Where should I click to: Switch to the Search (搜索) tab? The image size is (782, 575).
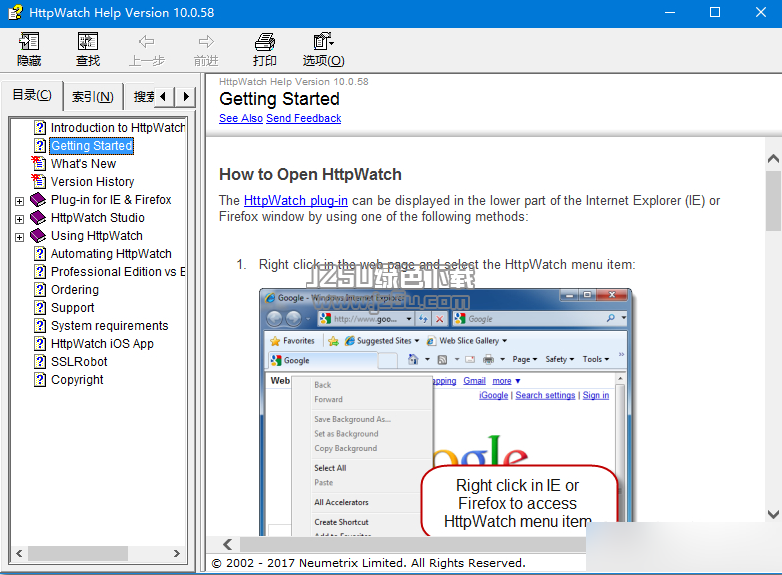pos(143,96)
